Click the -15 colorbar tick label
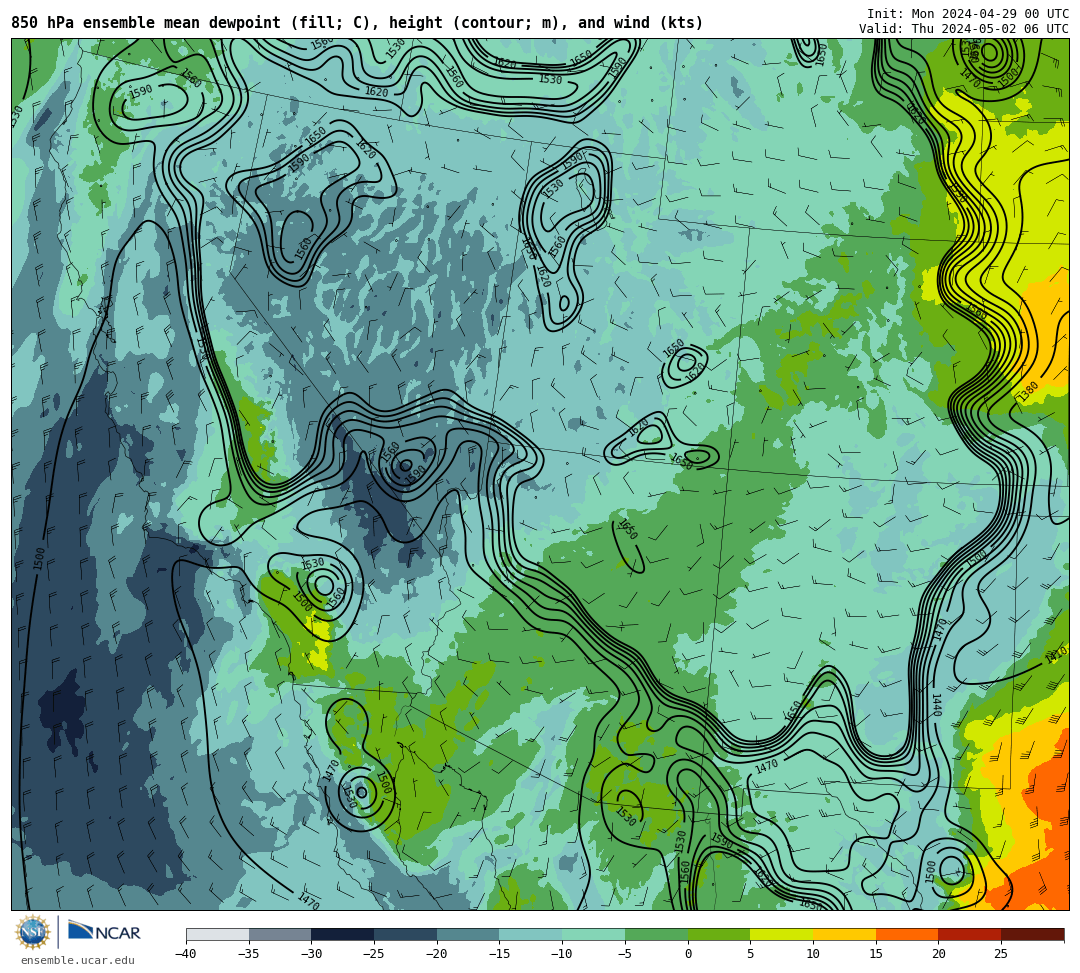 point(499,954)
